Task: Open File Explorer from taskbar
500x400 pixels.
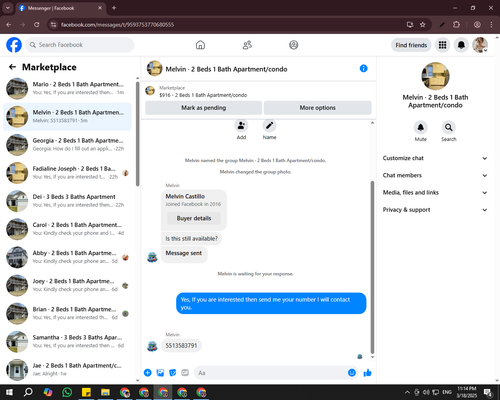Action: coord(105,392)
